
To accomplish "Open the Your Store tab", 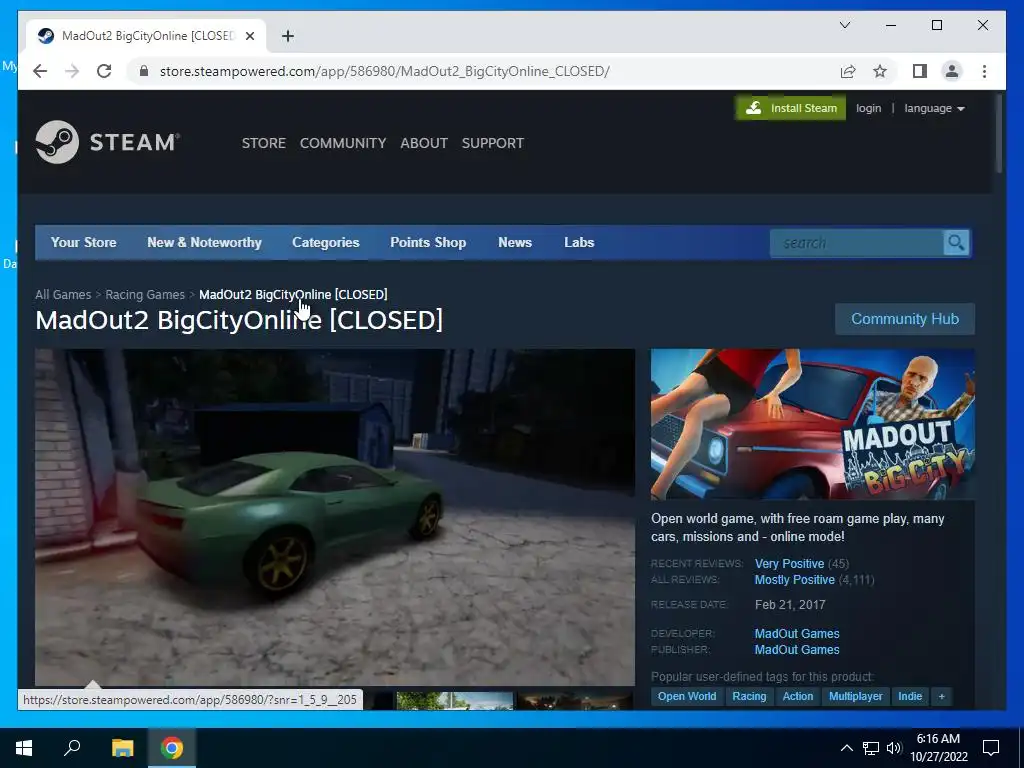I will (x=84, y=242).
